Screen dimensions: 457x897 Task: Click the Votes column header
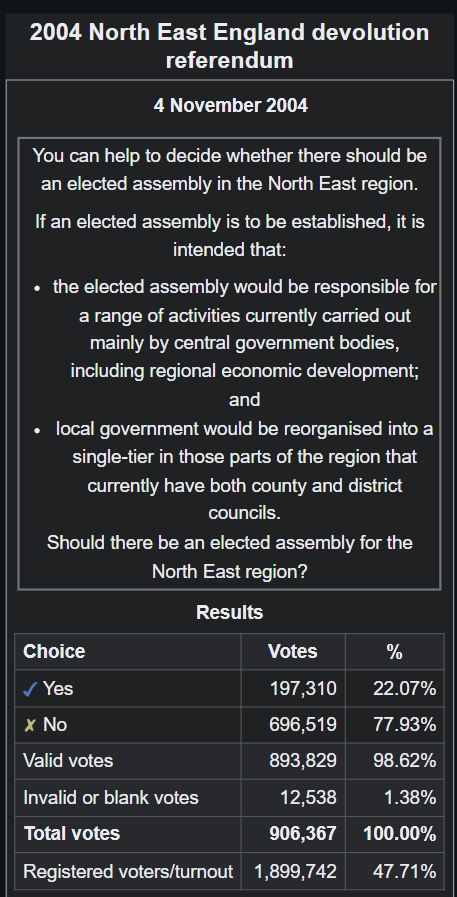pyautogui.click(x=293, y=651)
